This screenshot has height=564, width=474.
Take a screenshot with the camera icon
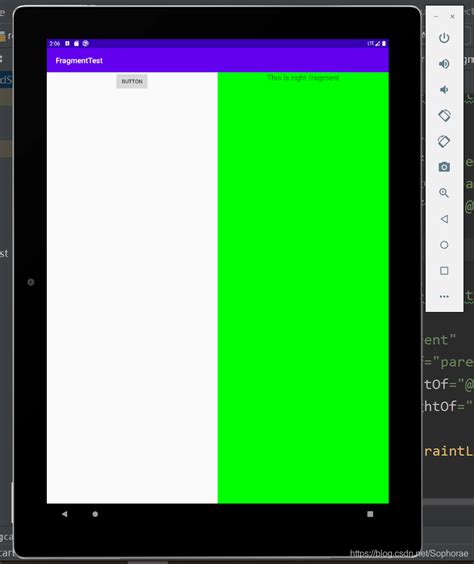point(444,167)
